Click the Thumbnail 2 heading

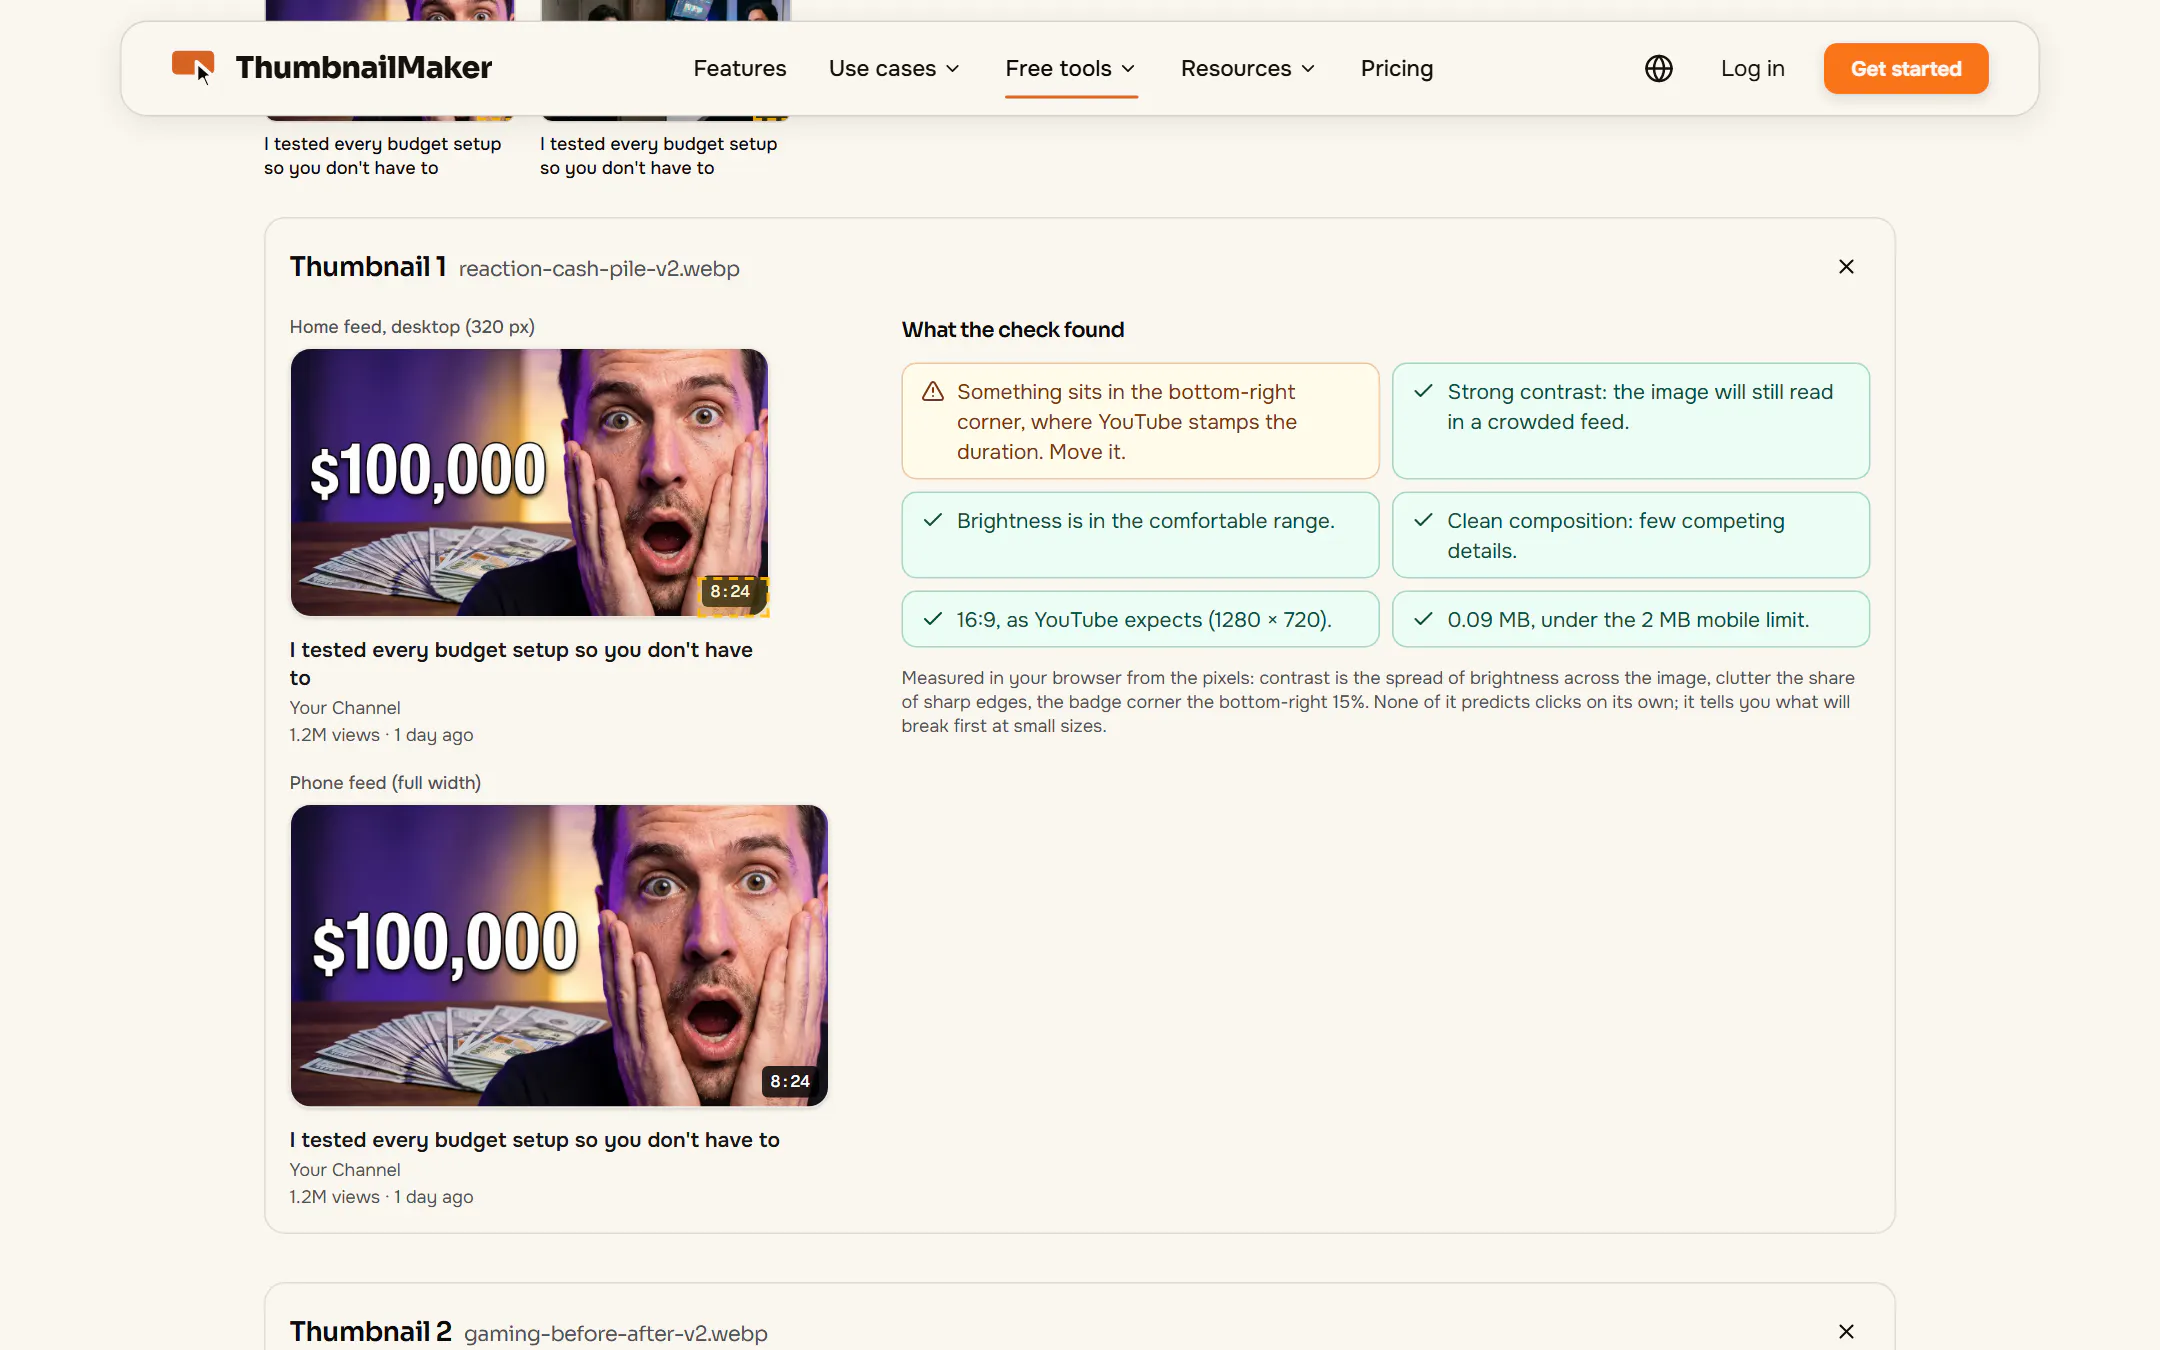coord(371,1331)
